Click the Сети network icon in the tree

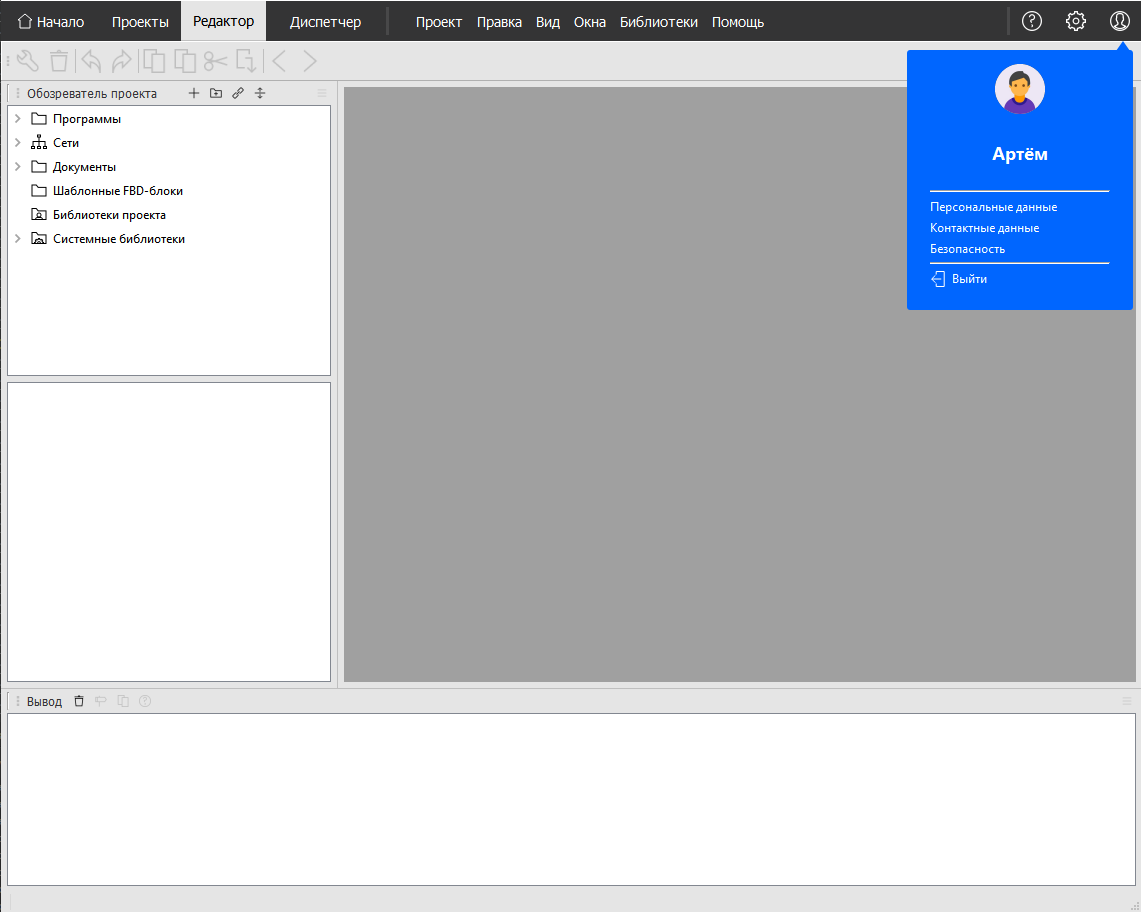[x=37, y=142]
